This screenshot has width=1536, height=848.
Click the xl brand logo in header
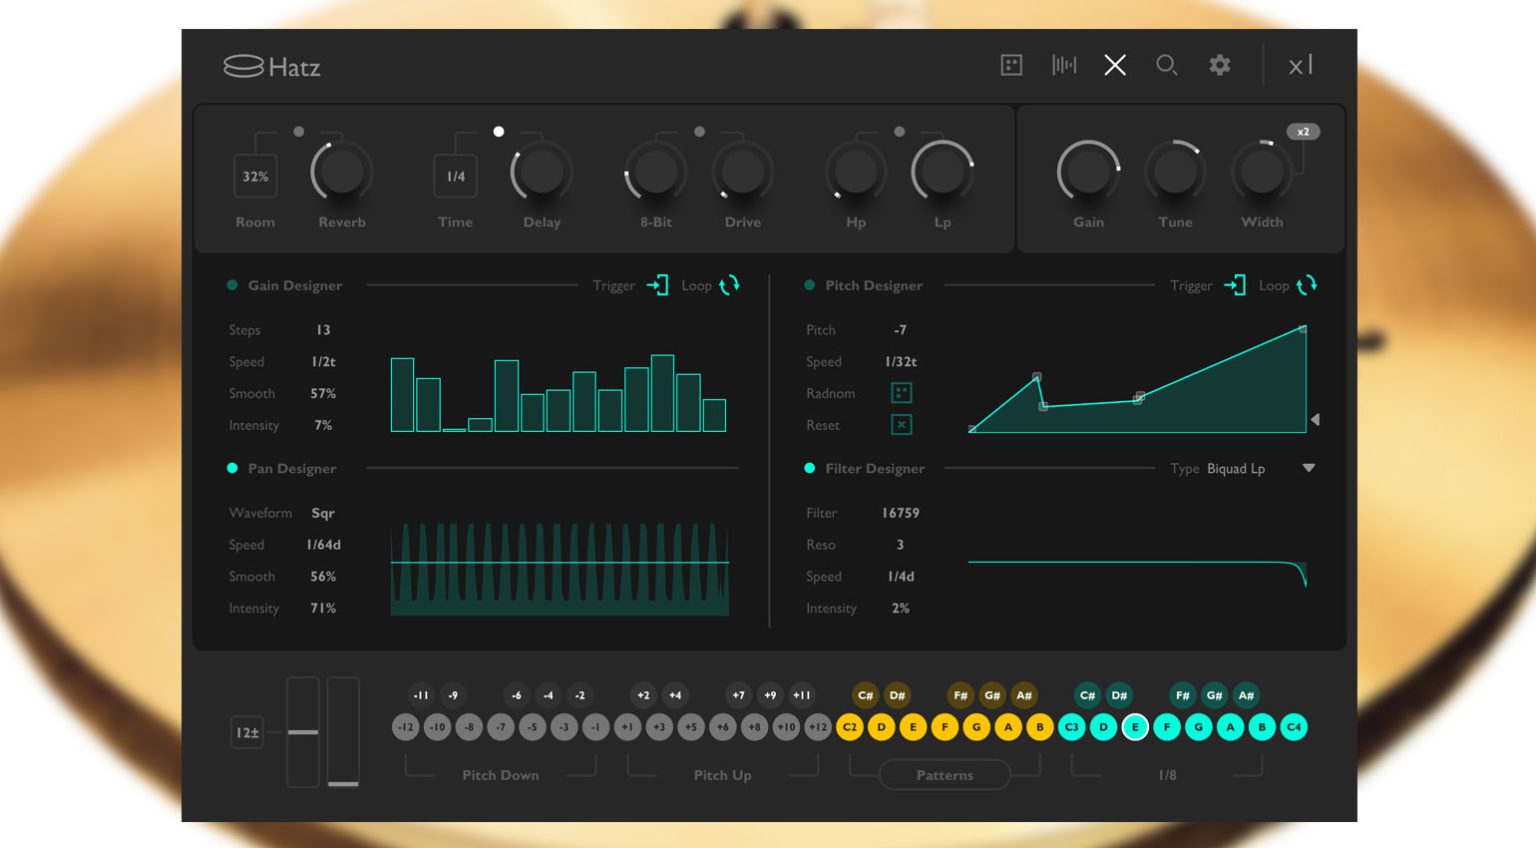(1300, 66)
